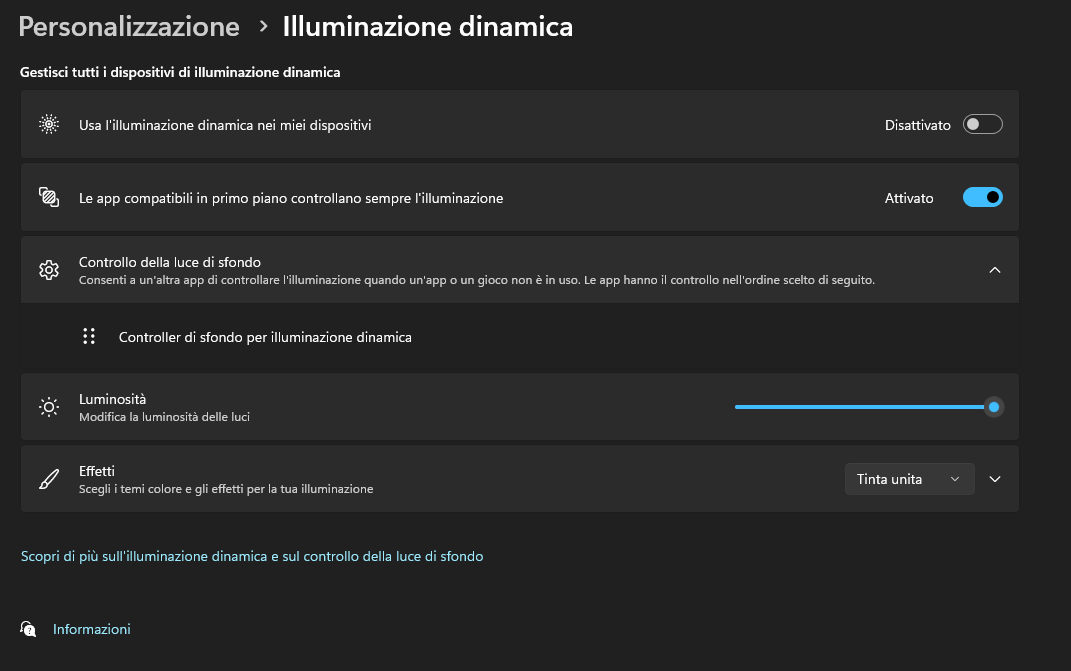
Task: Select Controller di sfondo per illuminazione dinamica
Action: click(x=265, y=337)
